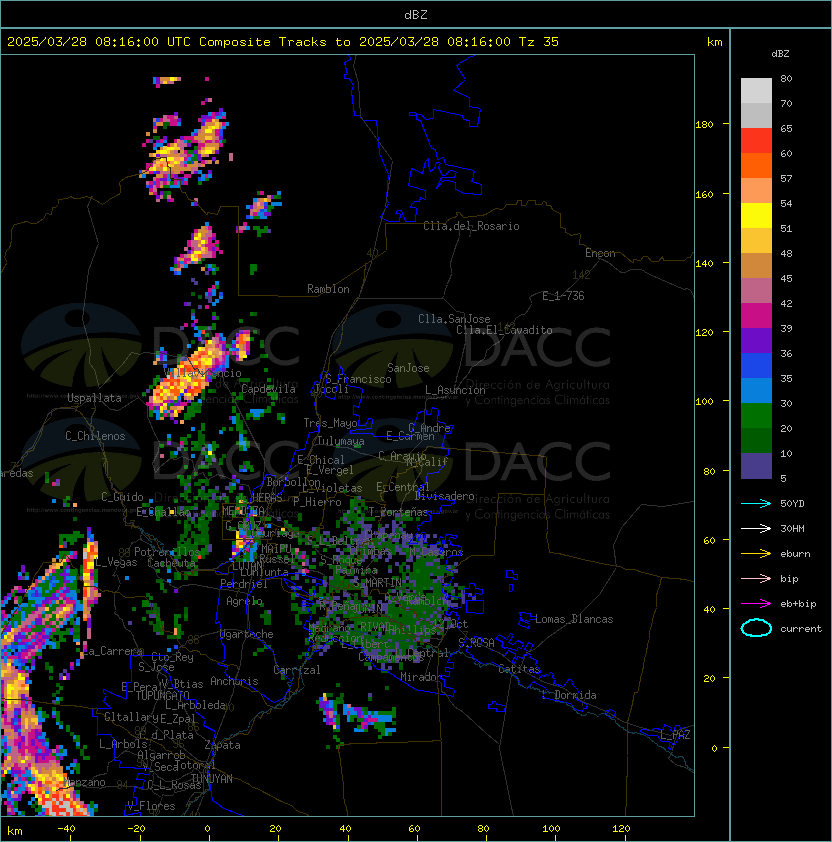Click the 'Perdriel' map label
Image resolution: width=832 pixels, height=842 pixels.
(x=244, y=584)
